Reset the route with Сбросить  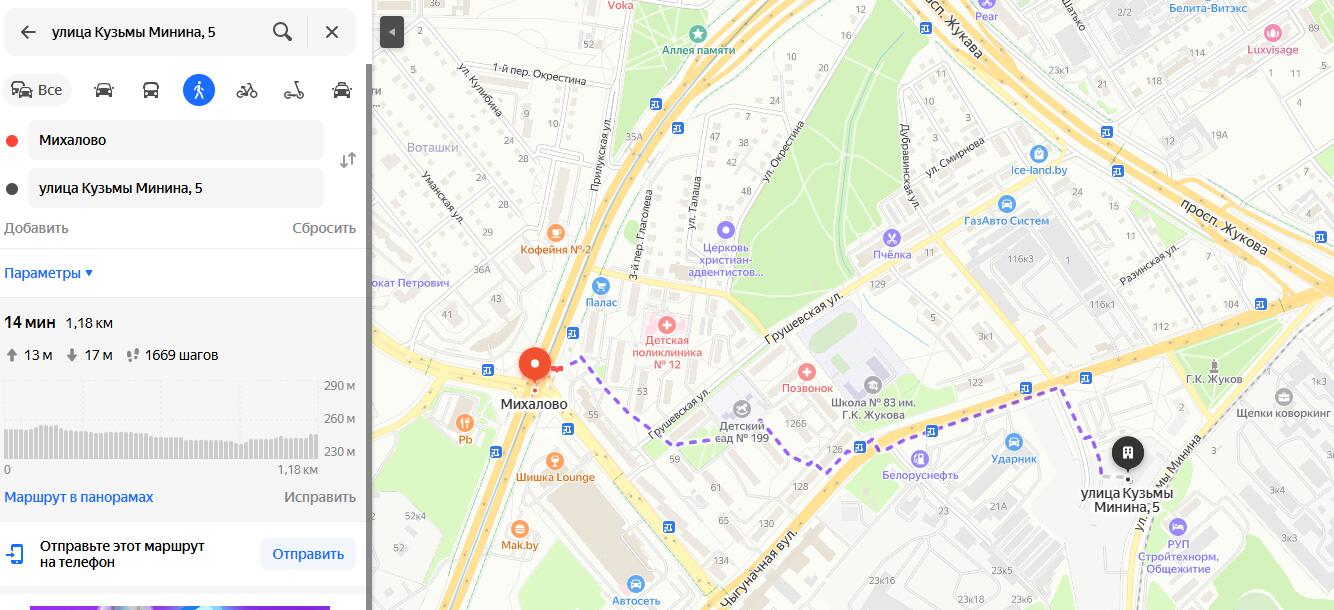pos(324,228)
